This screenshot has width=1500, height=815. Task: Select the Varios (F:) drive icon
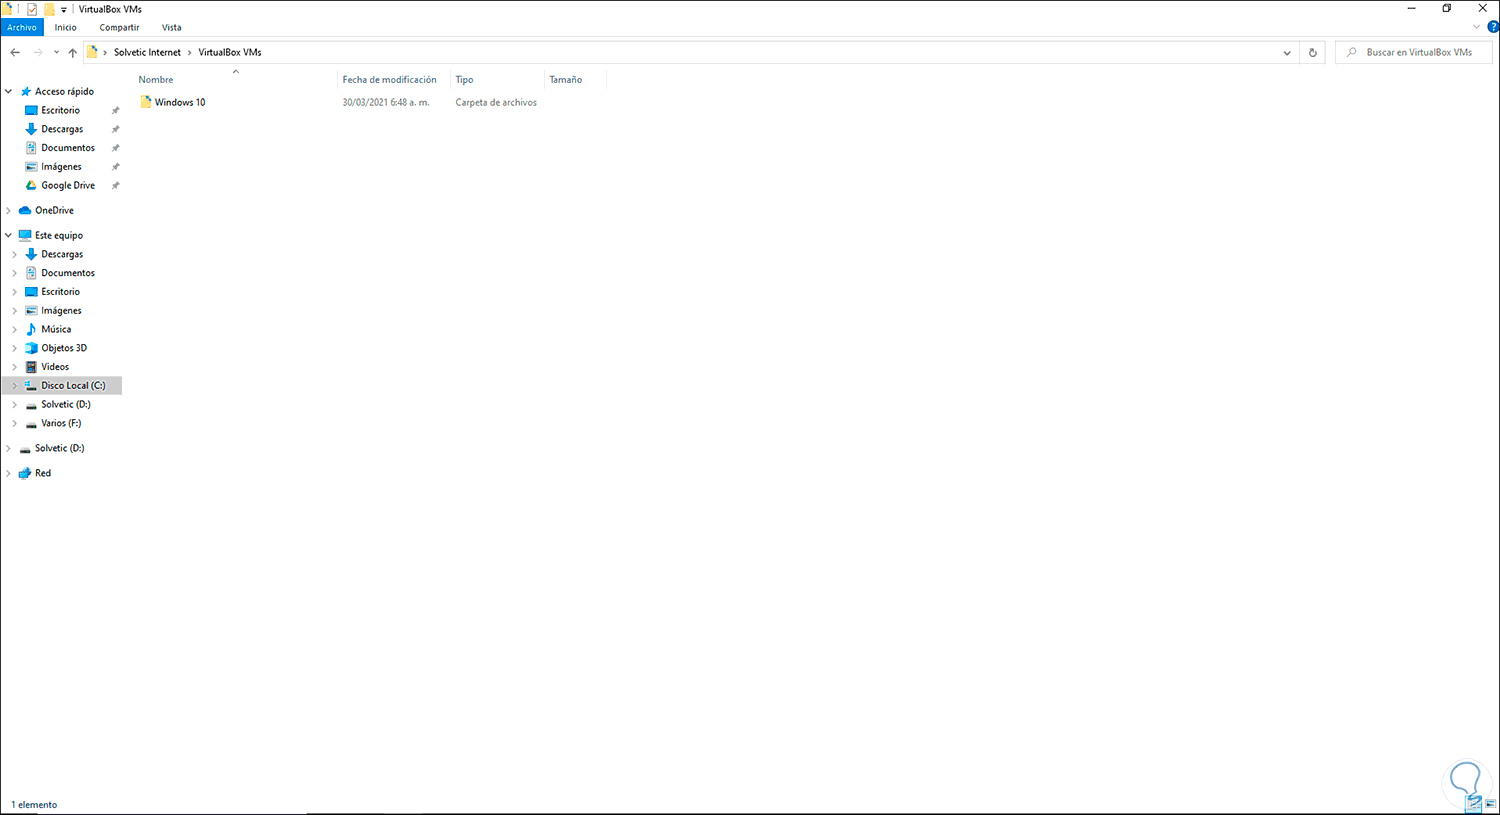31,423
